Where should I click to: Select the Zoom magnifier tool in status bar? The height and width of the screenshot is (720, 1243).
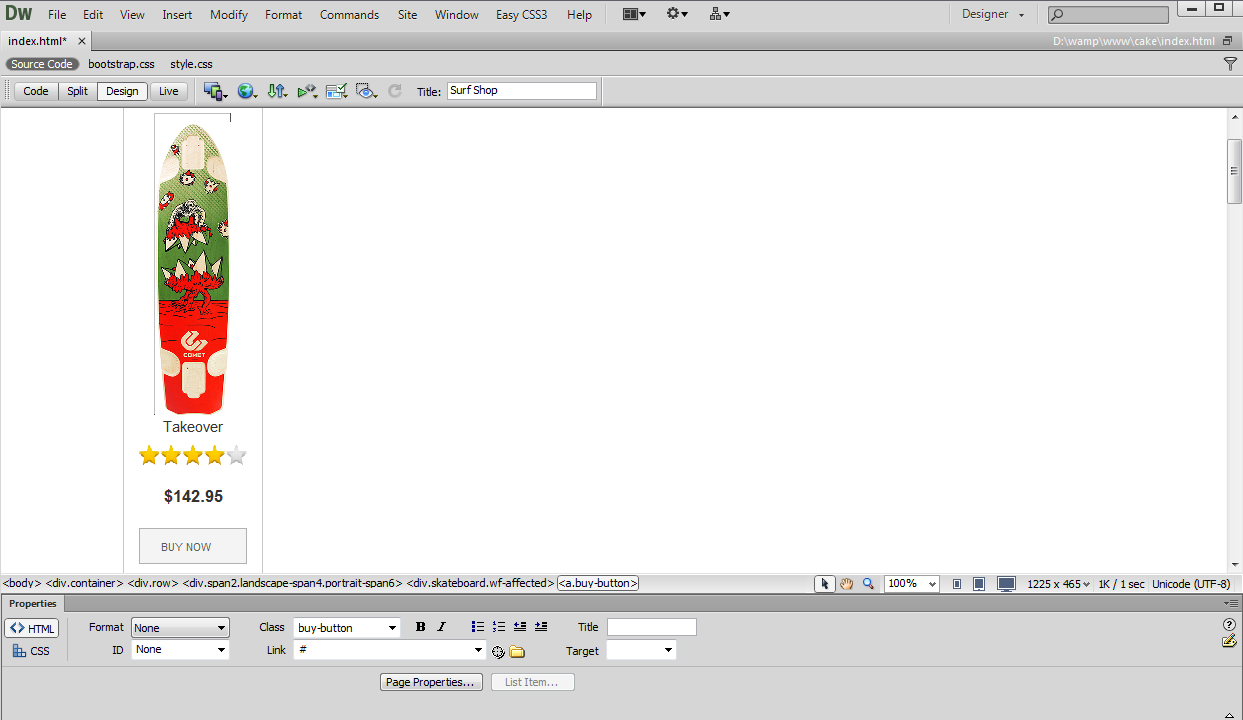[868, 584]
